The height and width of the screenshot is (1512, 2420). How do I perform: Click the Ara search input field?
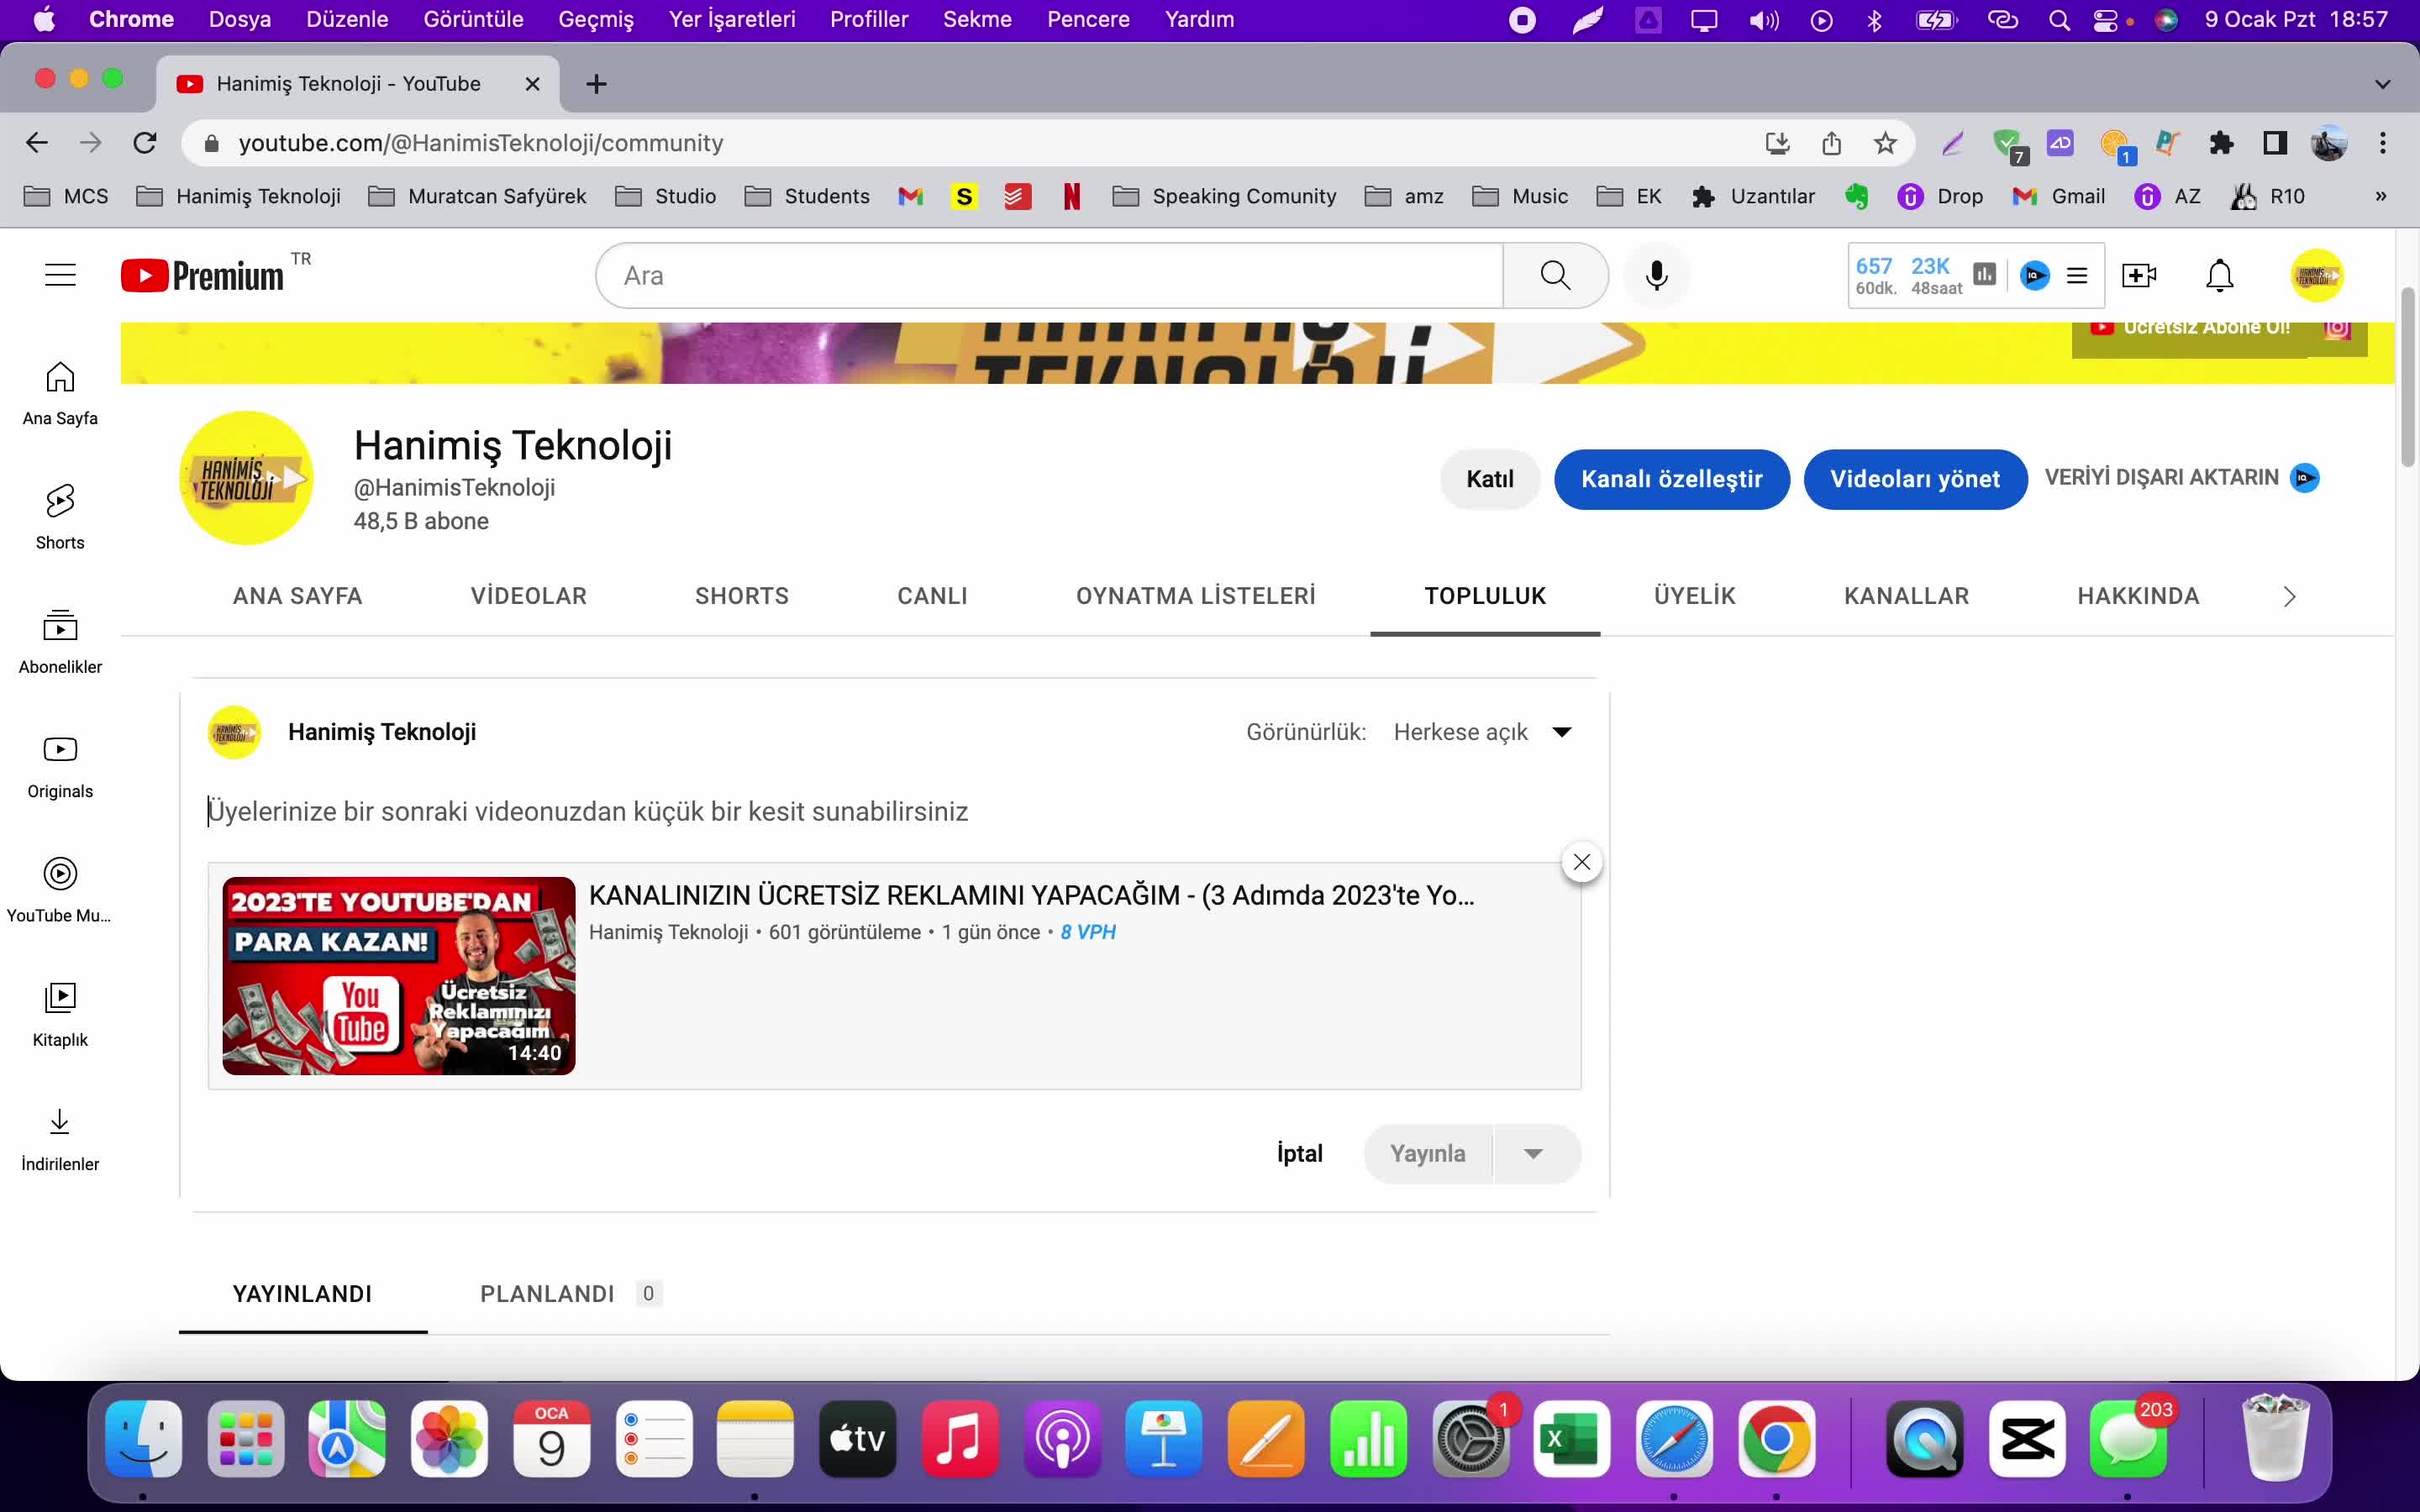(1050, 275)
